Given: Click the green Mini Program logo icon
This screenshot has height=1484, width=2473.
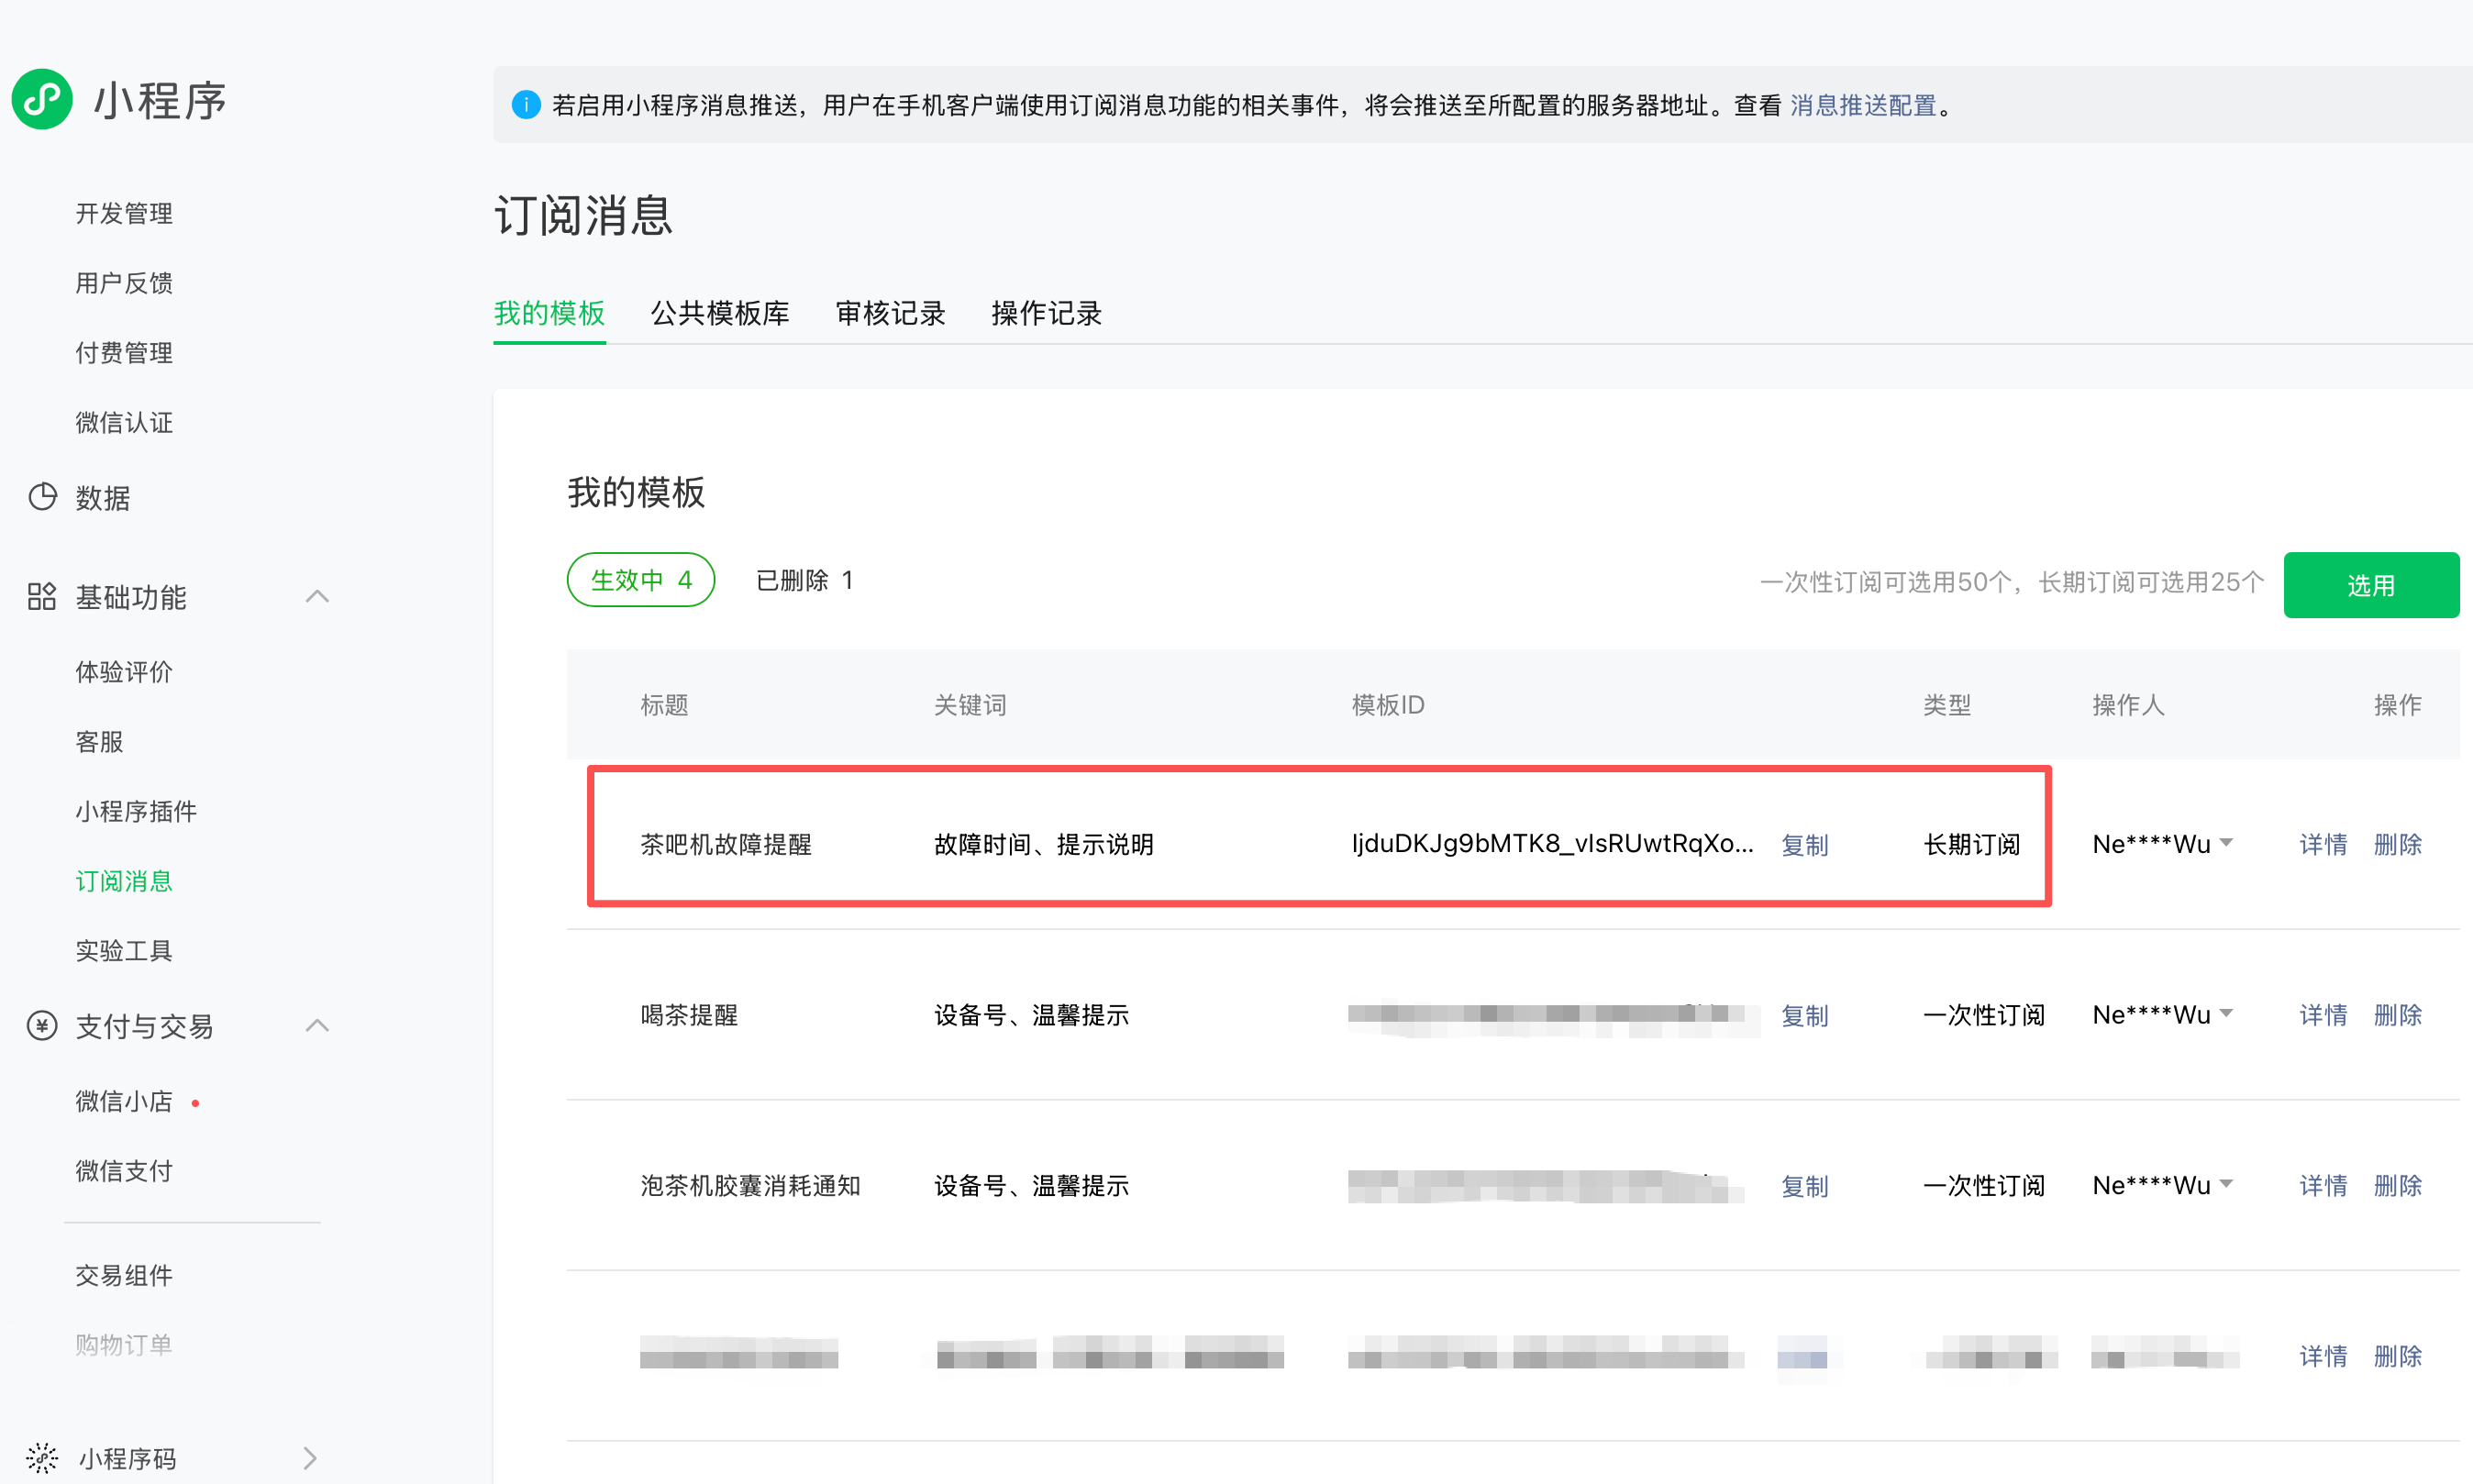Looking at the screenshot, I should tap(42, 99).
